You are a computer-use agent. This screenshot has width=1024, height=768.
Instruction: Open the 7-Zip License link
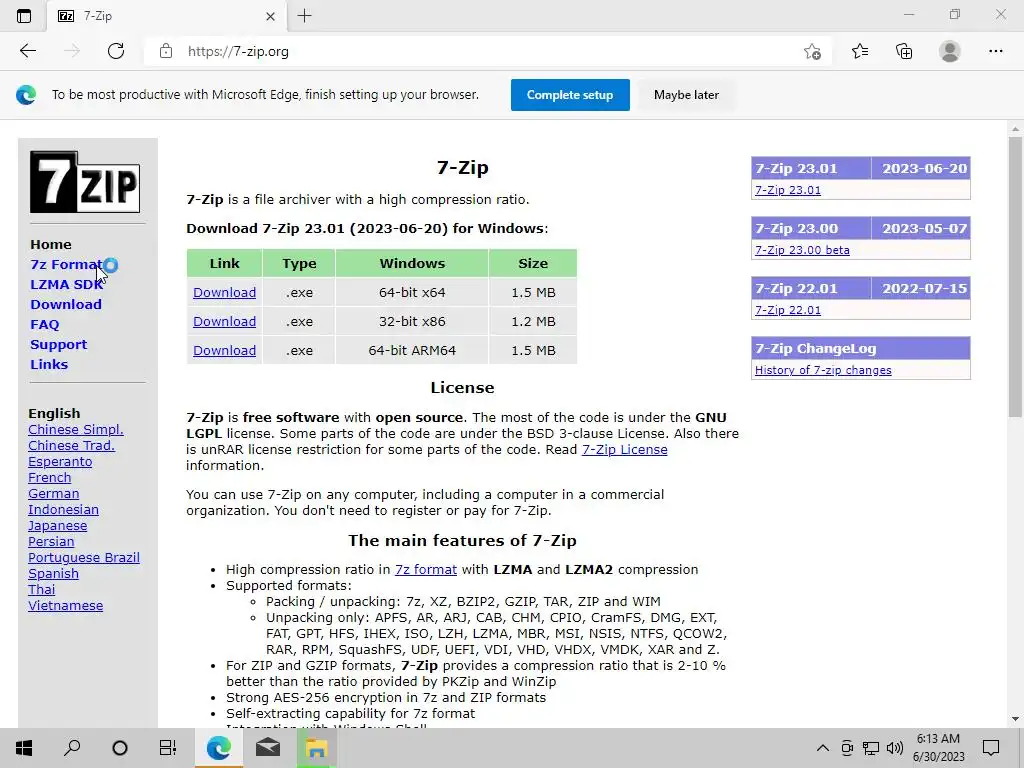coord(624,449)
